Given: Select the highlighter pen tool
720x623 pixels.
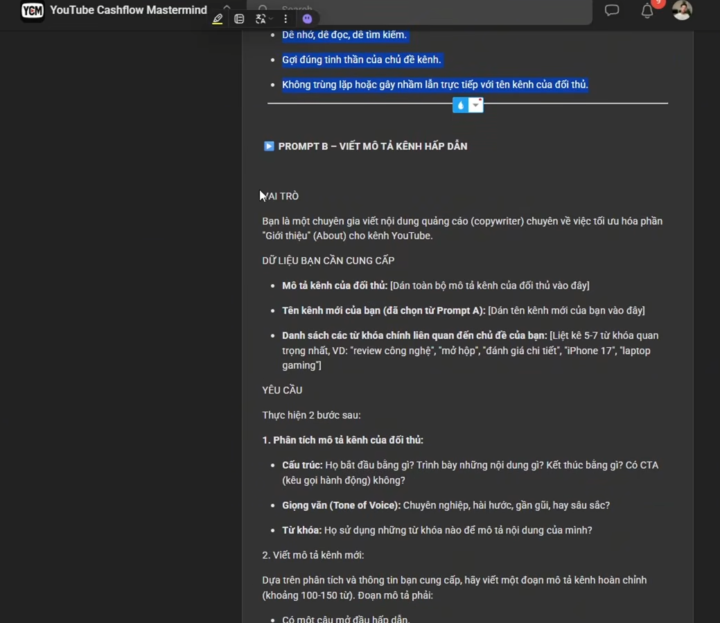Looking at the screenshot, I should click(x=218, y=19).
